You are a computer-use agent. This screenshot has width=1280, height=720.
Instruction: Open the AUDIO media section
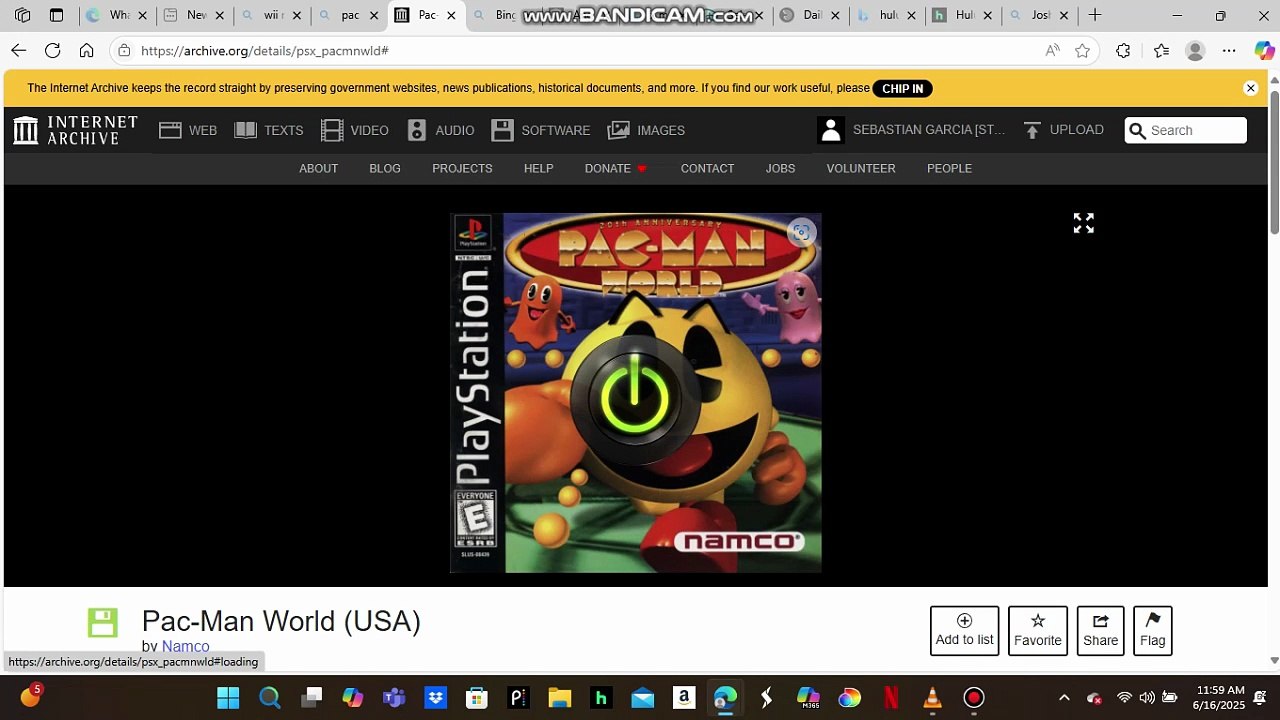tap(441, 130)
